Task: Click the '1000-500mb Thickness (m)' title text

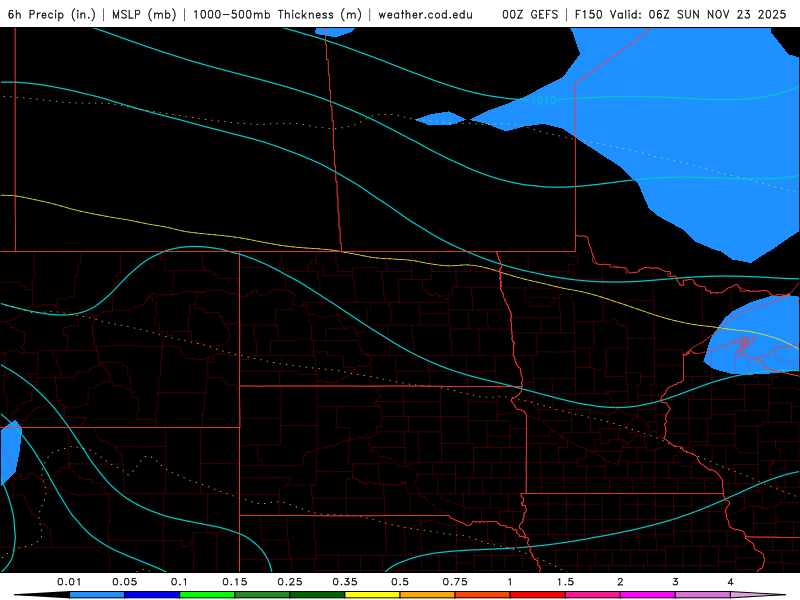Action: [277, 14]
